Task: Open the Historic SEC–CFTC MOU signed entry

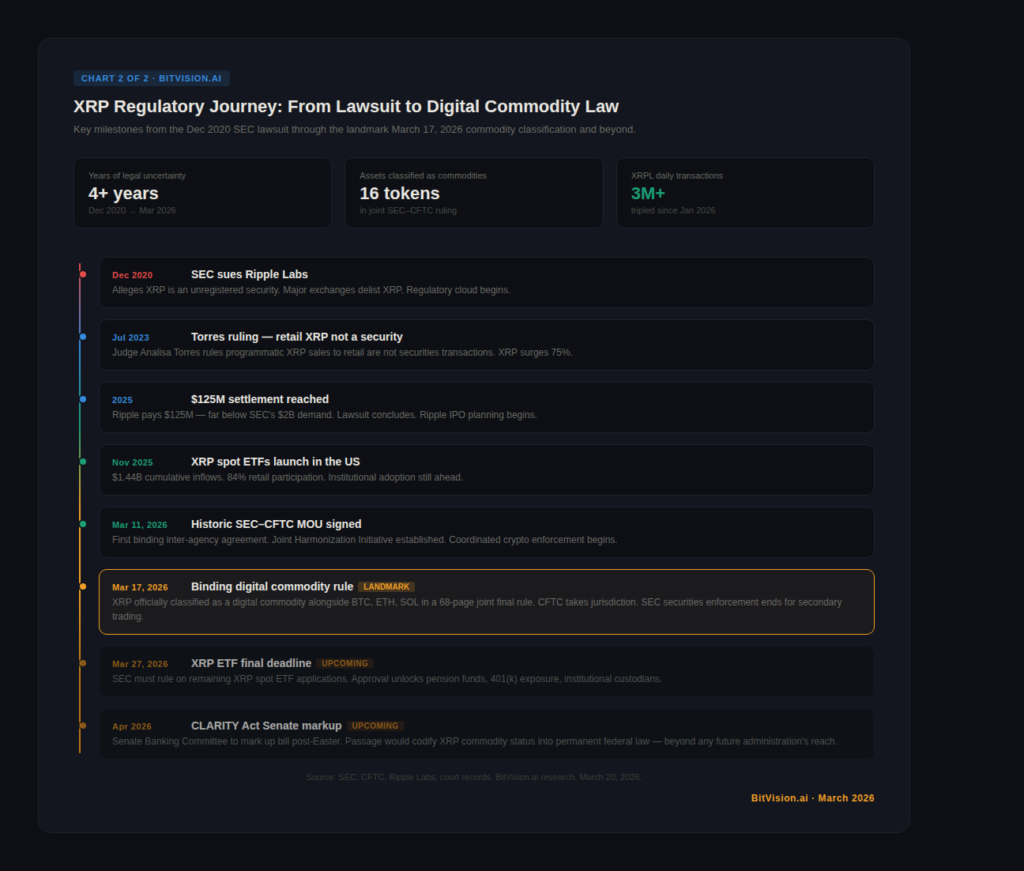Action: pyautogui.click(x=276, y=524)
